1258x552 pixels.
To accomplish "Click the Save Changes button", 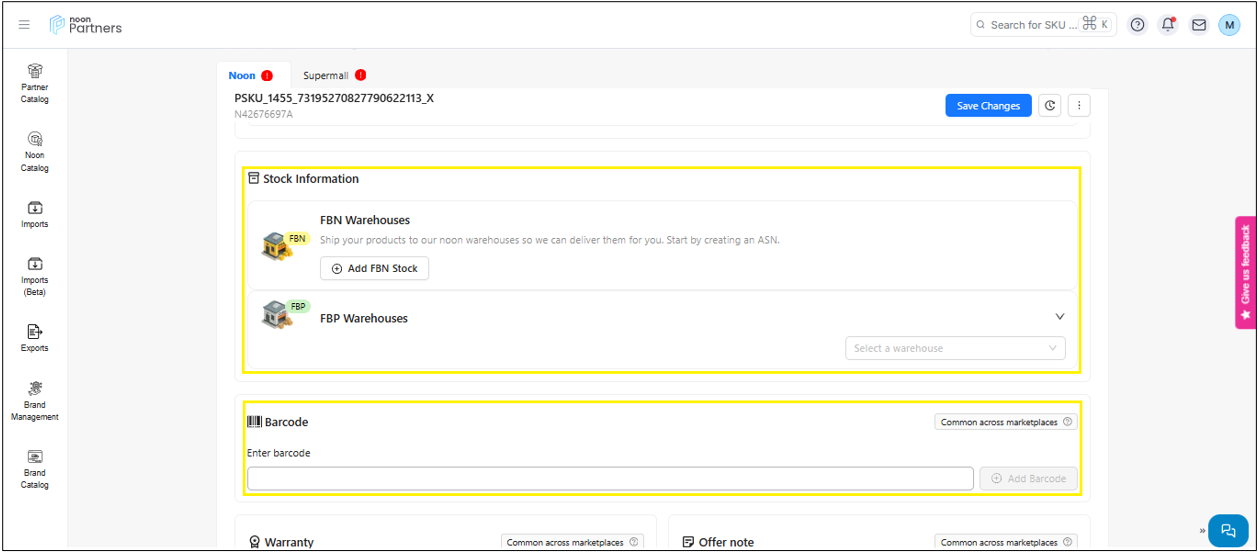I will (x=988, y=106).
